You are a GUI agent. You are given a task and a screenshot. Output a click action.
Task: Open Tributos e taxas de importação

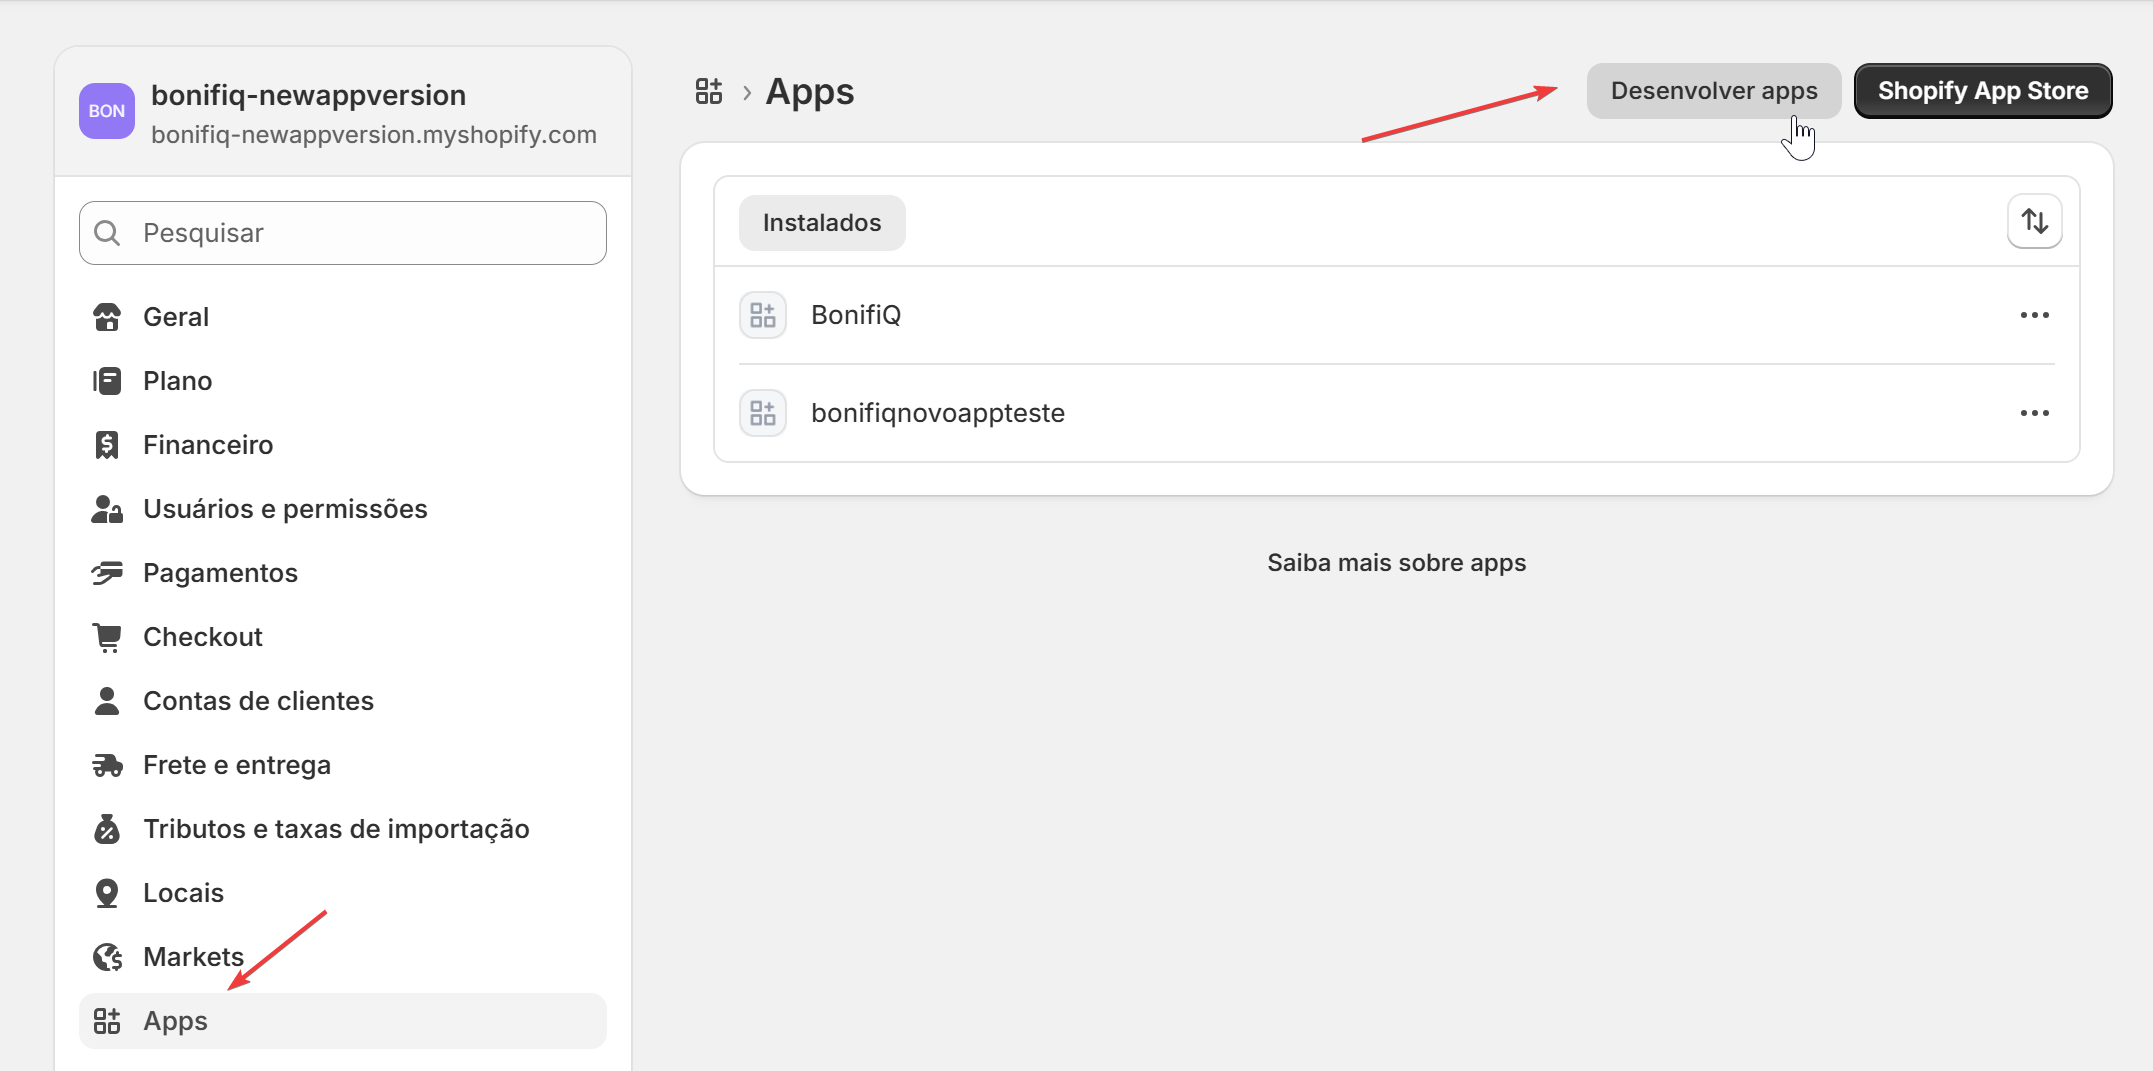click(x=343, y=829)
